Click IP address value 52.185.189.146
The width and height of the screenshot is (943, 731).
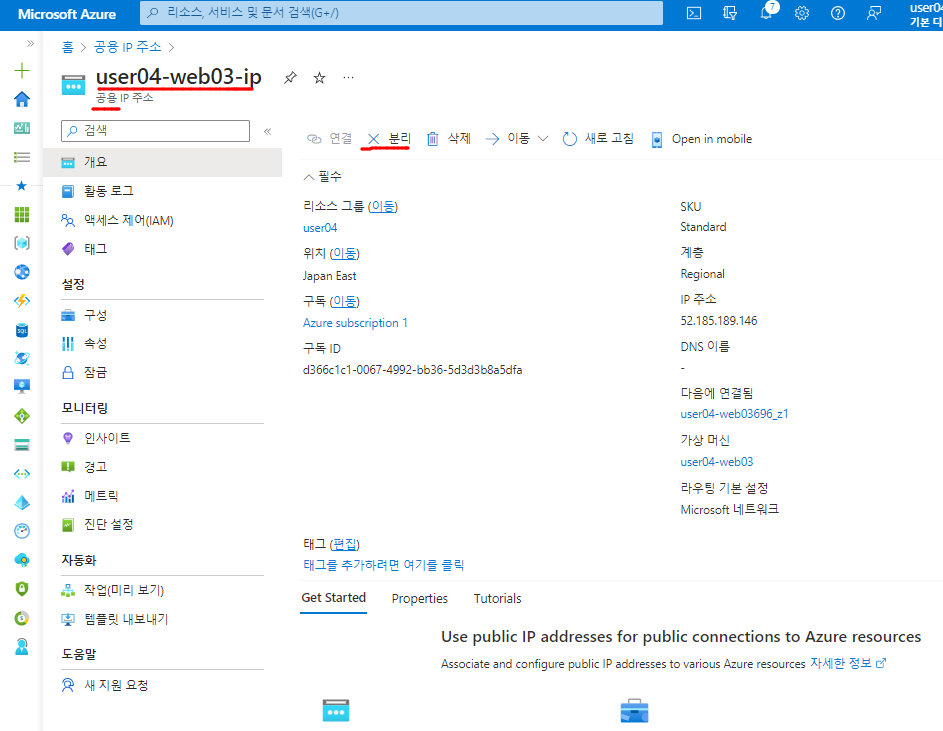pyautogui.click(x=719, y=321)
